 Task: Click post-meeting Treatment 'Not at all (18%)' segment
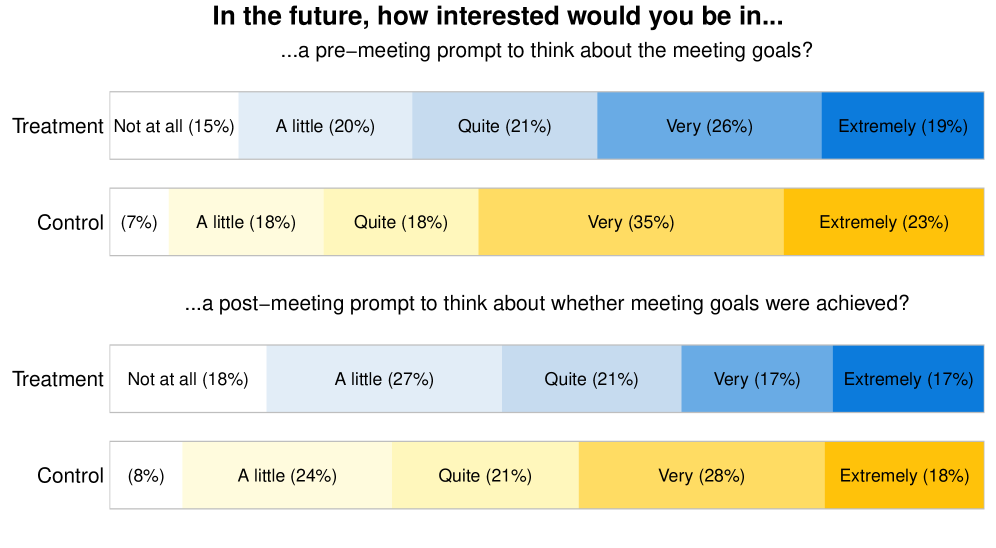[188, 379]
